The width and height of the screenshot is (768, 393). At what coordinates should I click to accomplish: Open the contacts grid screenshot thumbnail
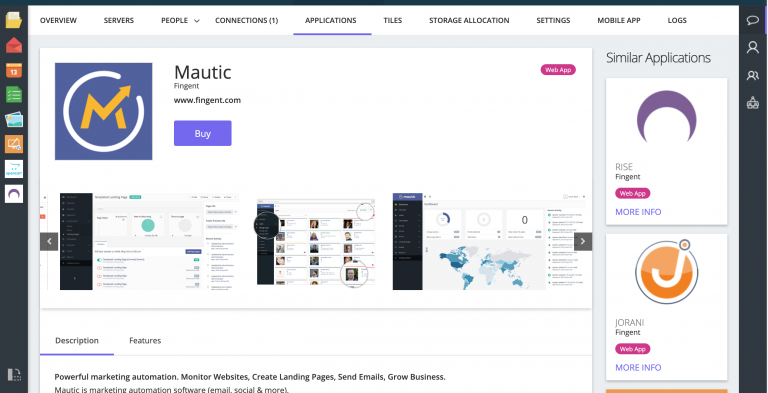(316, 242)
